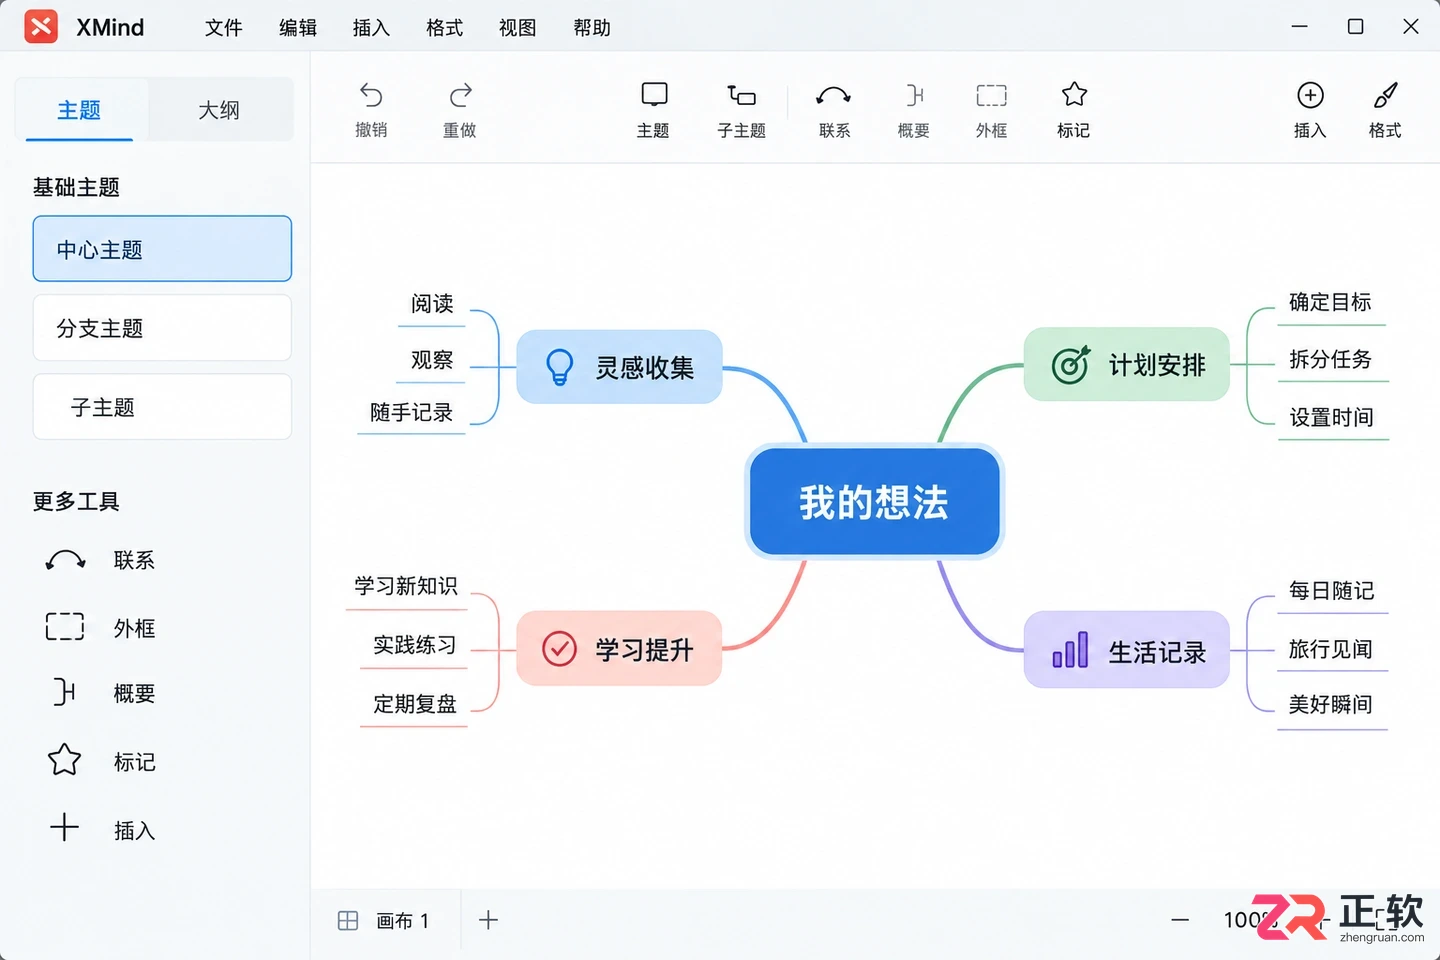This screenshot has width=1440, height=960.
Task: Select the 每日随记 subtopic
Action: click(1331, 591)
